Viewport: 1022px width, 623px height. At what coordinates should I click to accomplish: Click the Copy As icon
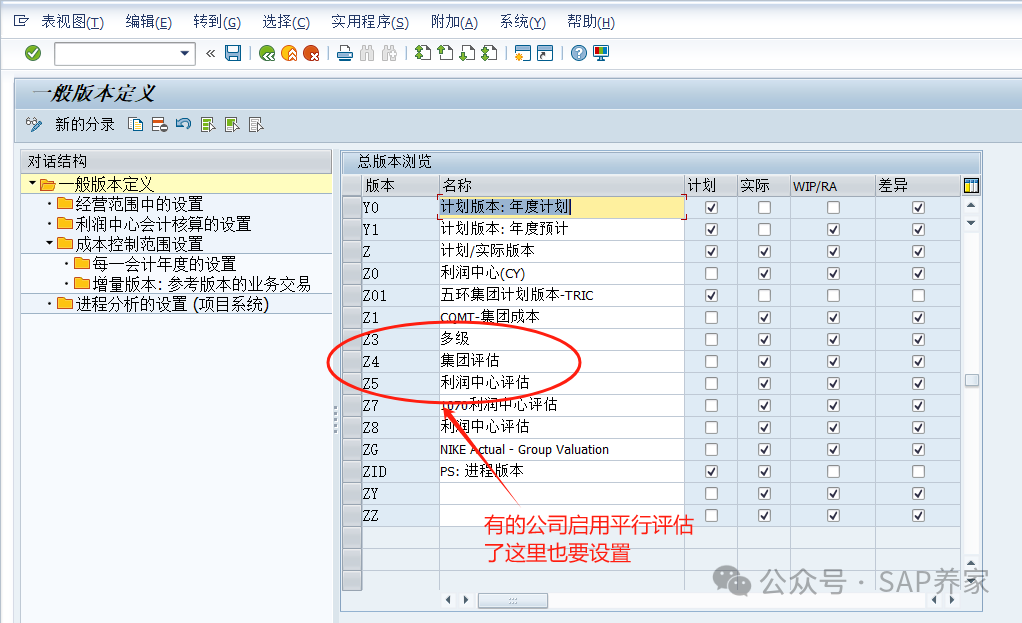click(x=136, y=124)
